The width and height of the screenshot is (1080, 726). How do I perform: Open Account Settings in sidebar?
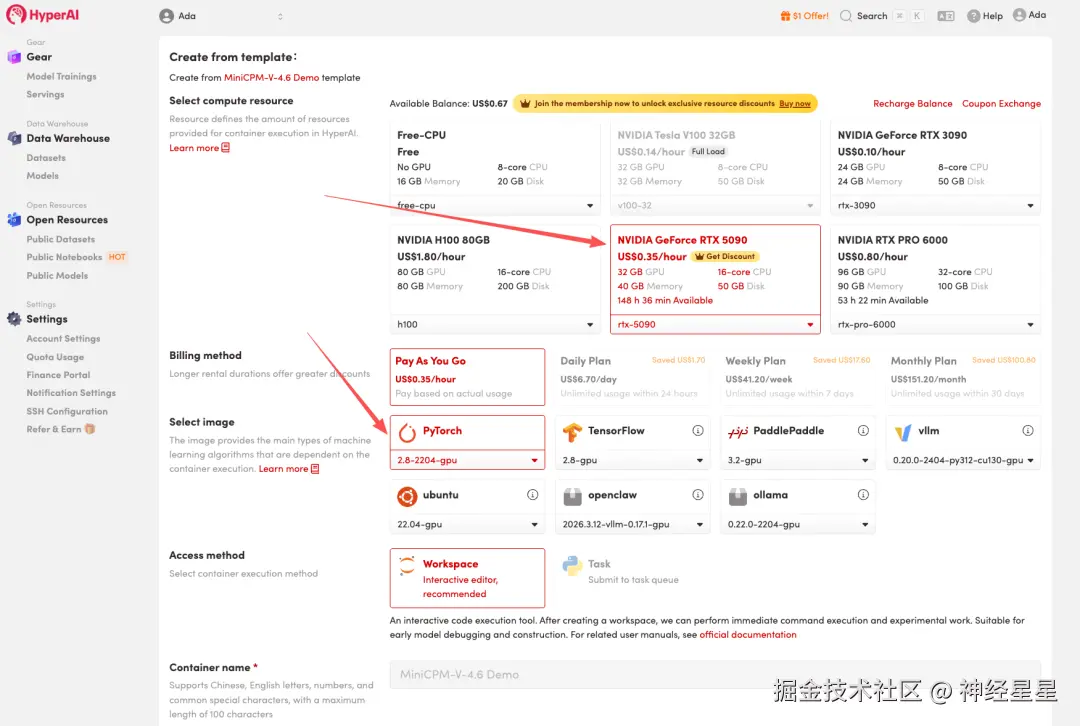pos(63,339)
